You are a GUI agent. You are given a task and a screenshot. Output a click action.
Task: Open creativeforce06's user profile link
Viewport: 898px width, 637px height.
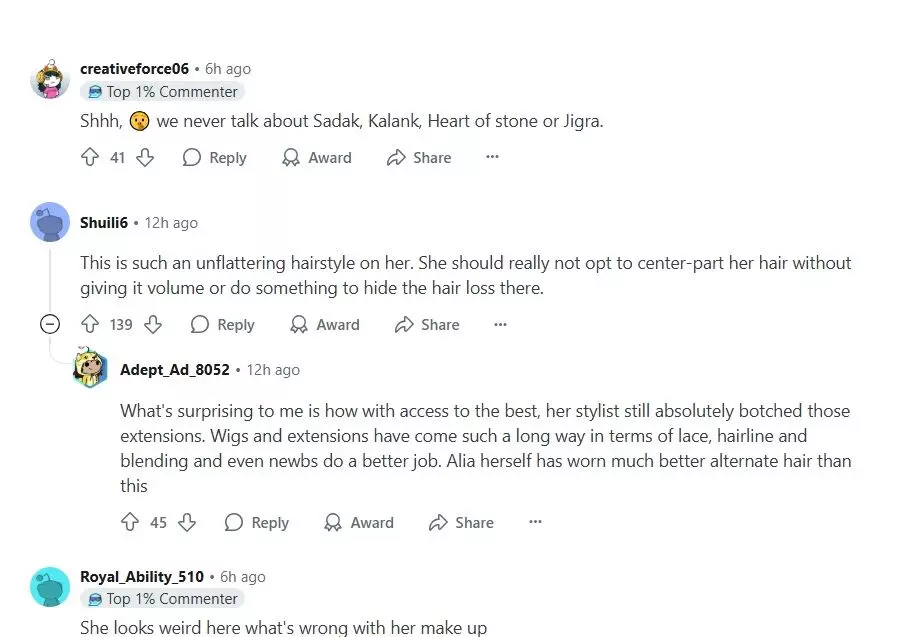pyautogui.click(x=134, y=69)
